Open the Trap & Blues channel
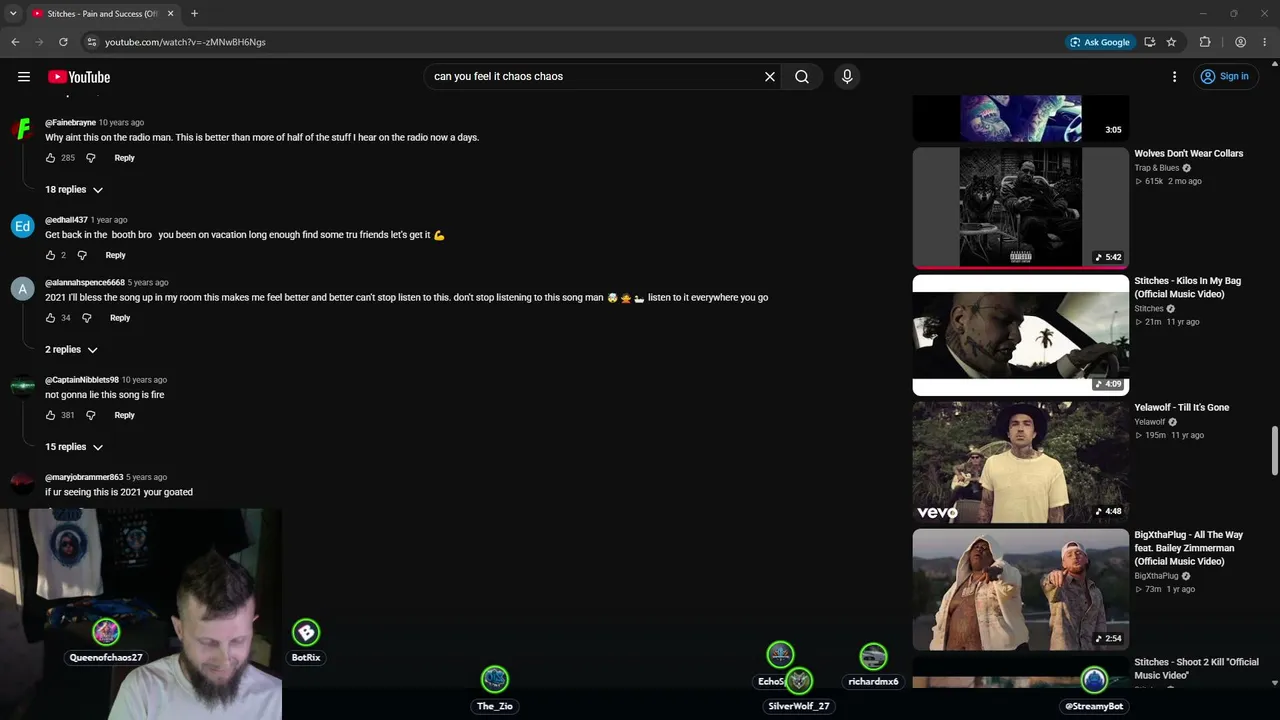The image size is (1280, 720). tap(1157, 168)
